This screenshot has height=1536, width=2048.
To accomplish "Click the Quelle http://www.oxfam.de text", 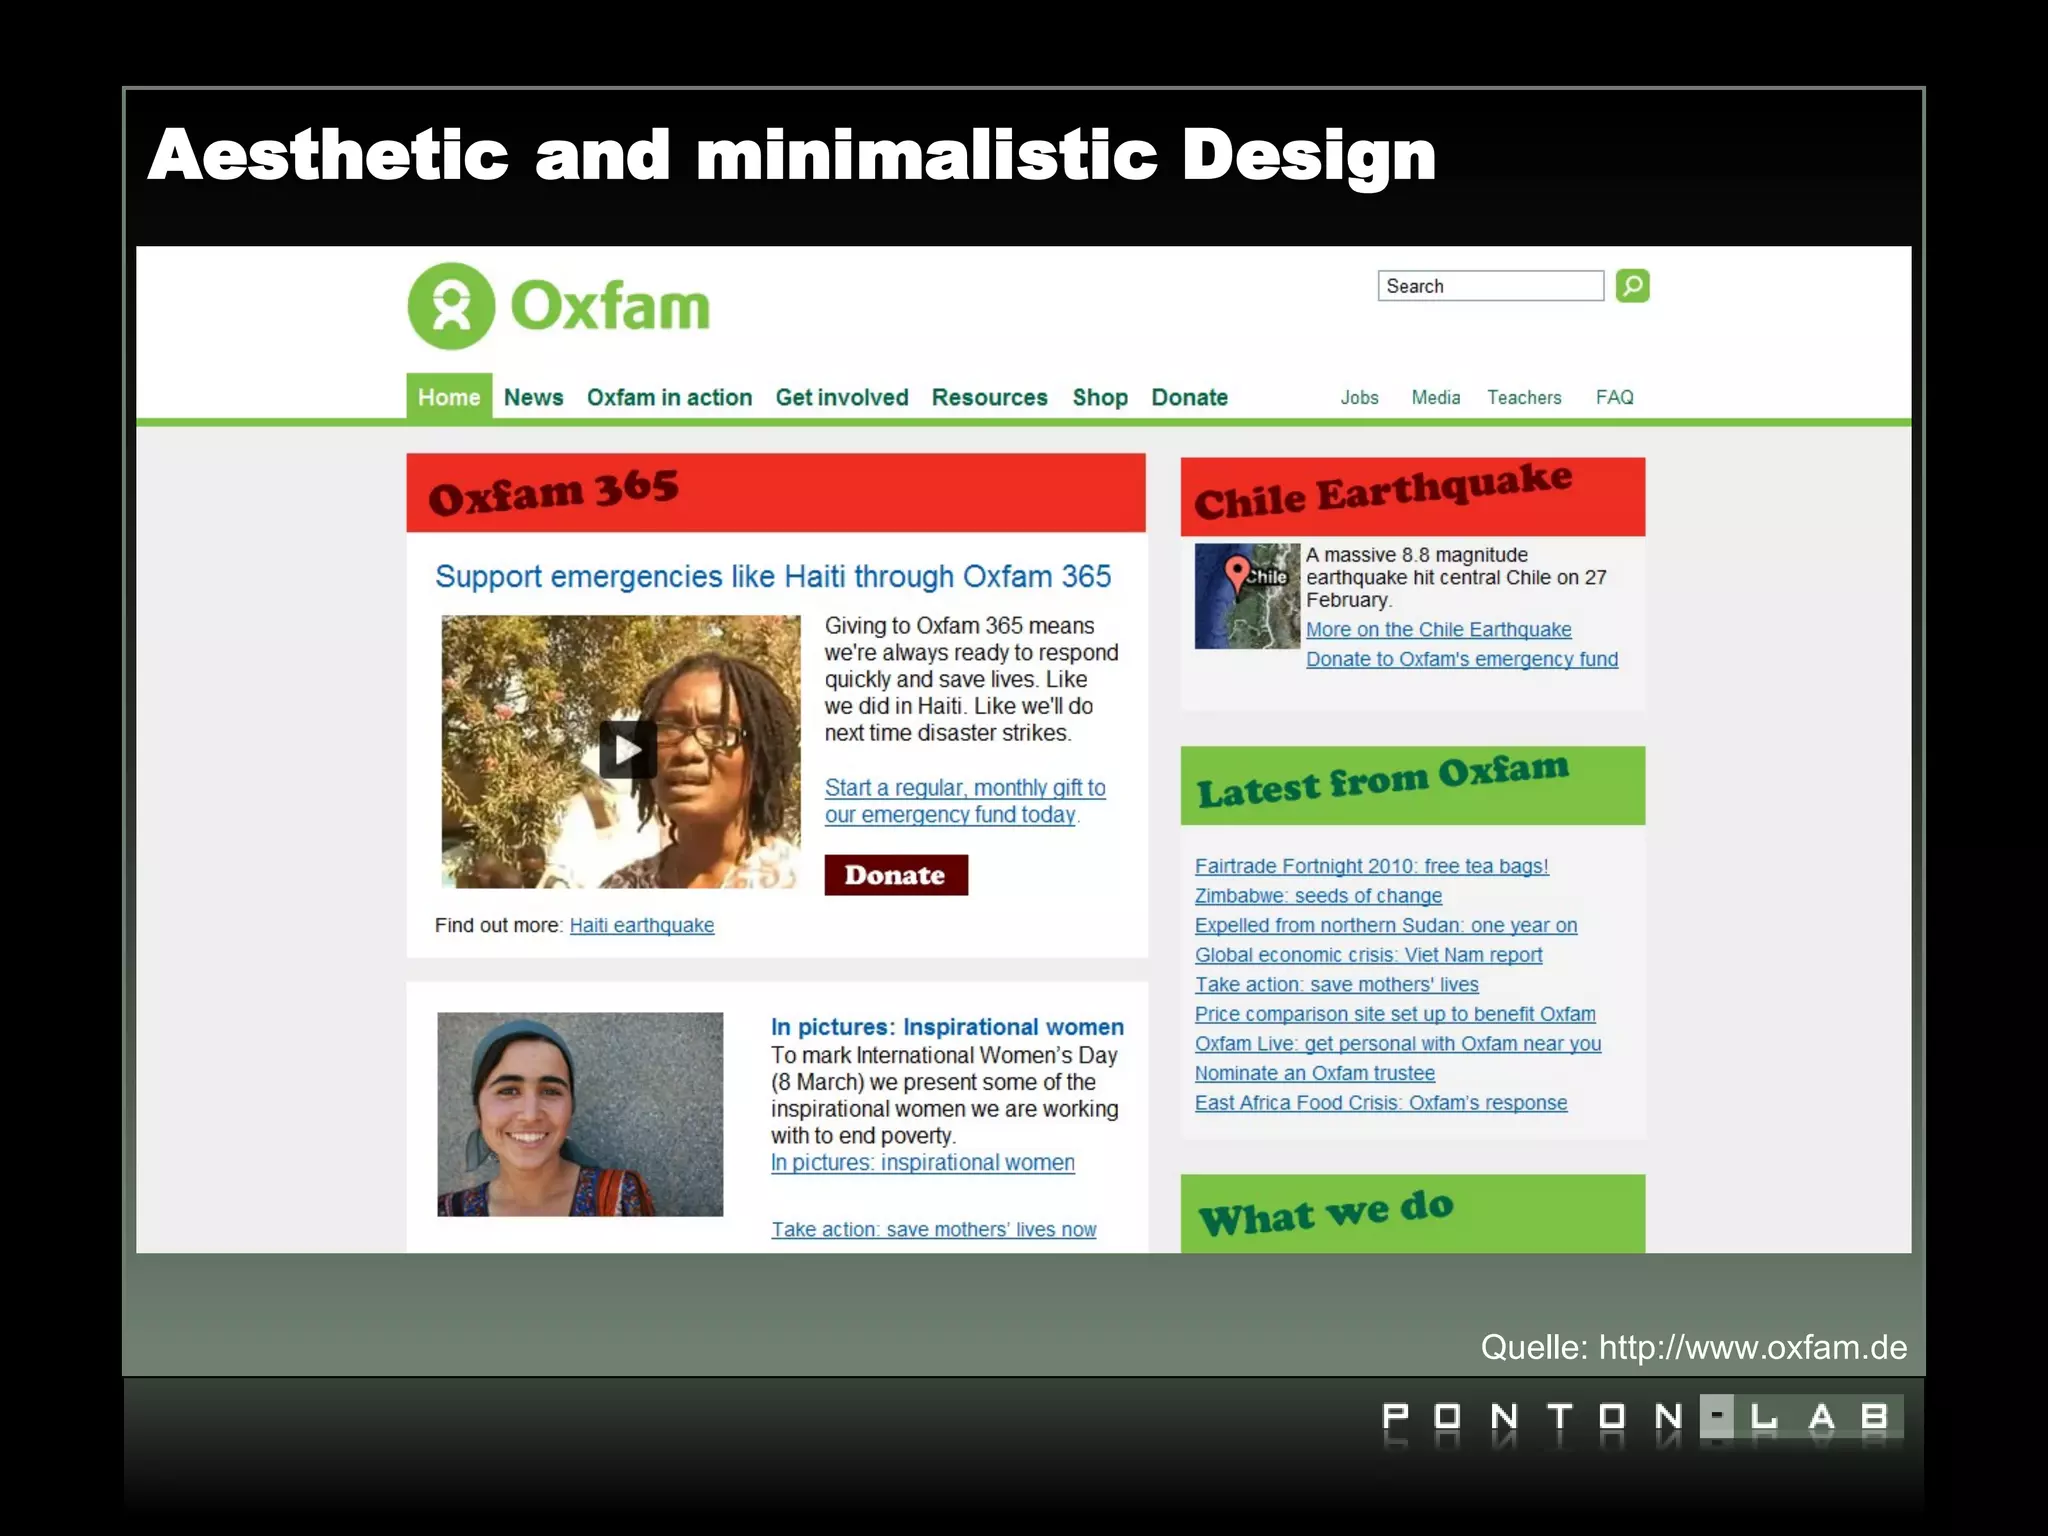I will (1694, 1347).
